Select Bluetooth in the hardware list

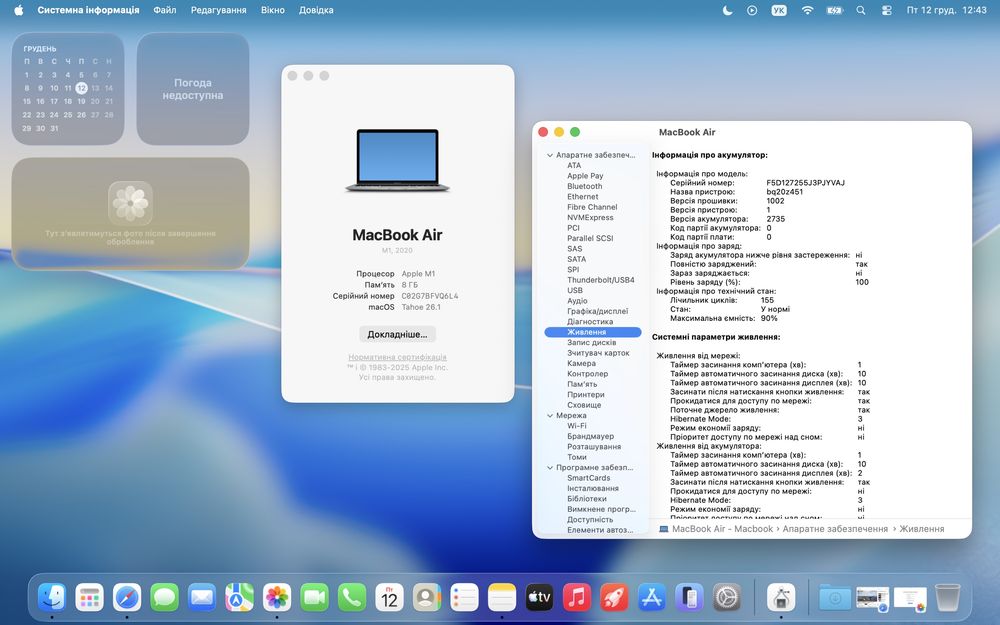(584, 186)
